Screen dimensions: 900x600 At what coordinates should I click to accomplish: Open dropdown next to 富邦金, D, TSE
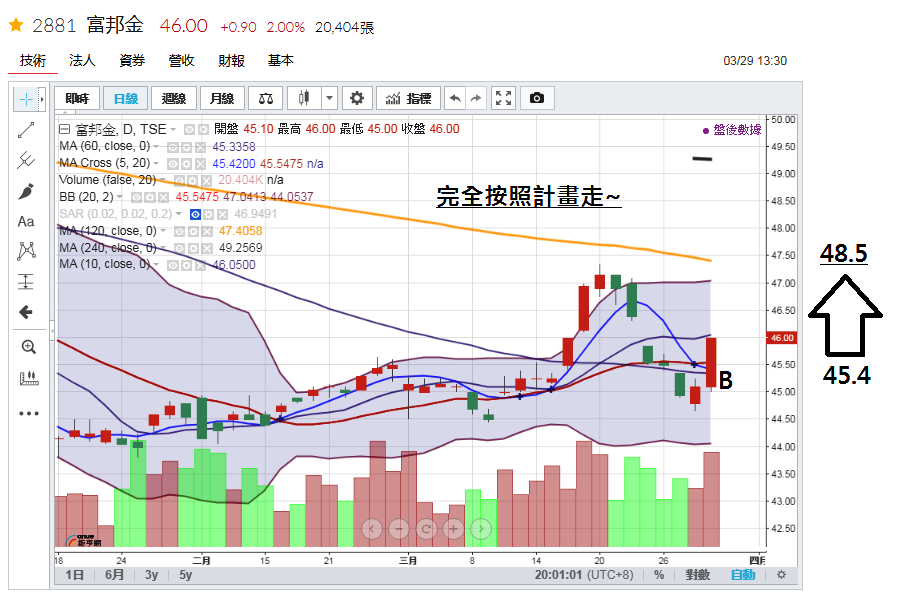(173, 130)
